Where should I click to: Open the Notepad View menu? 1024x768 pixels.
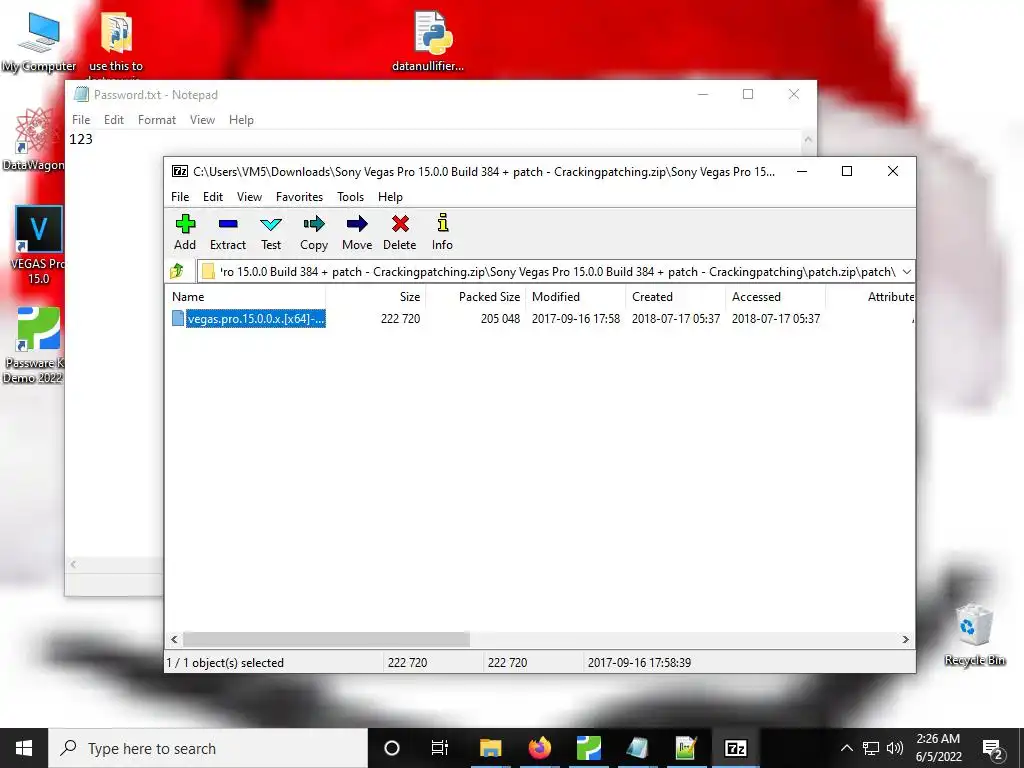click(x=202, y=120)
